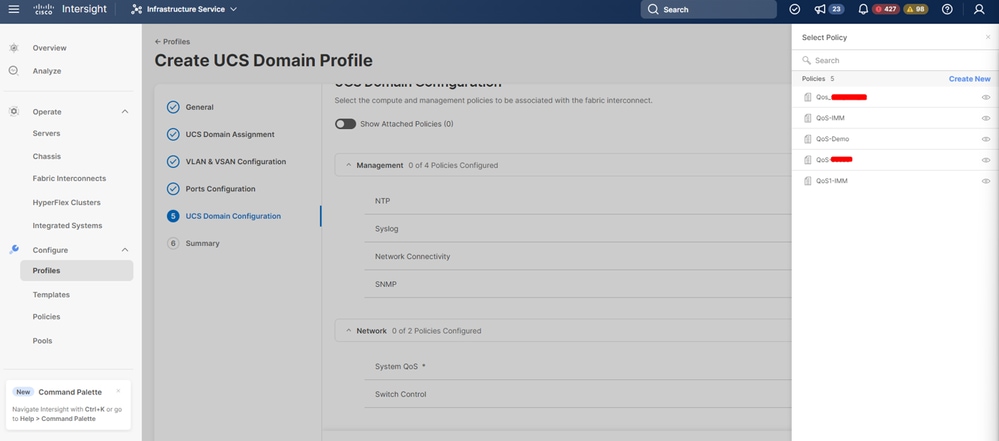
Task: Go to Analyze in sidebar
Action: [47, 71]
